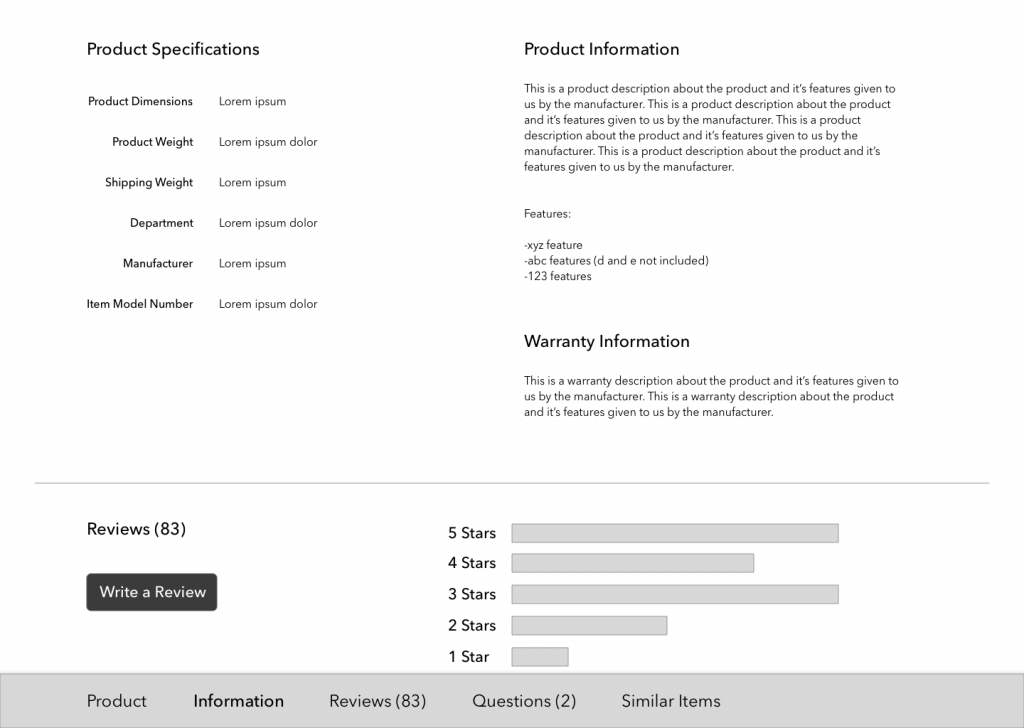Click the 5 Stars rating bar

tap(674, 533)
